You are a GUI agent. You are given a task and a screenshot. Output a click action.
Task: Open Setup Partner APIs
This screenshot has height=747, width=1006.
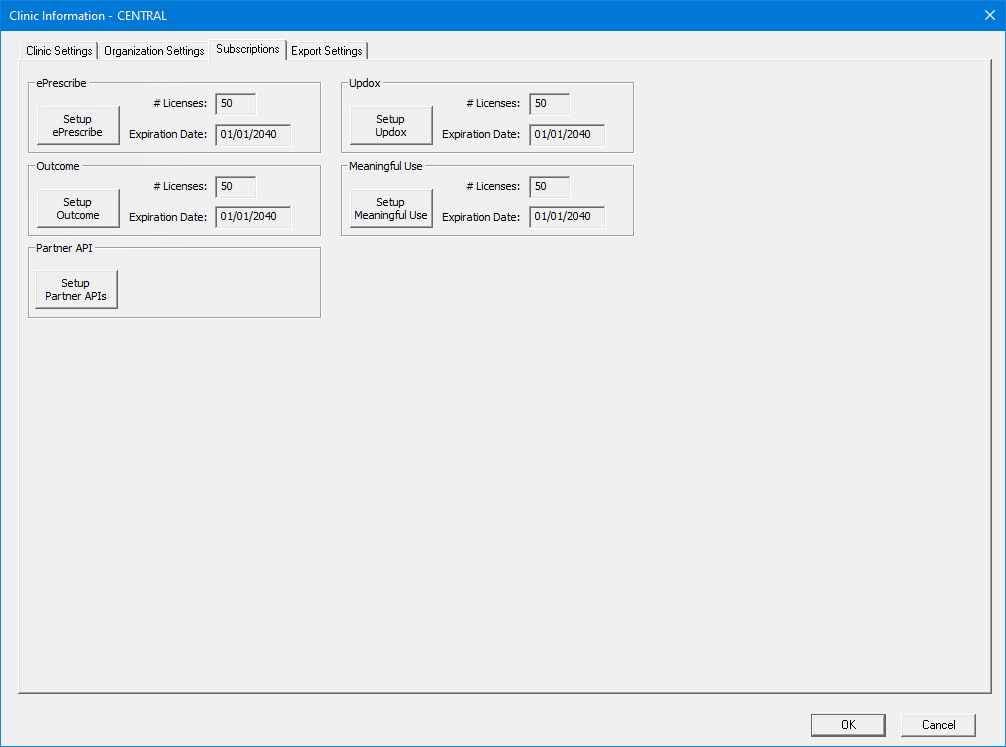pyautogui.click(x=76, y=290)
